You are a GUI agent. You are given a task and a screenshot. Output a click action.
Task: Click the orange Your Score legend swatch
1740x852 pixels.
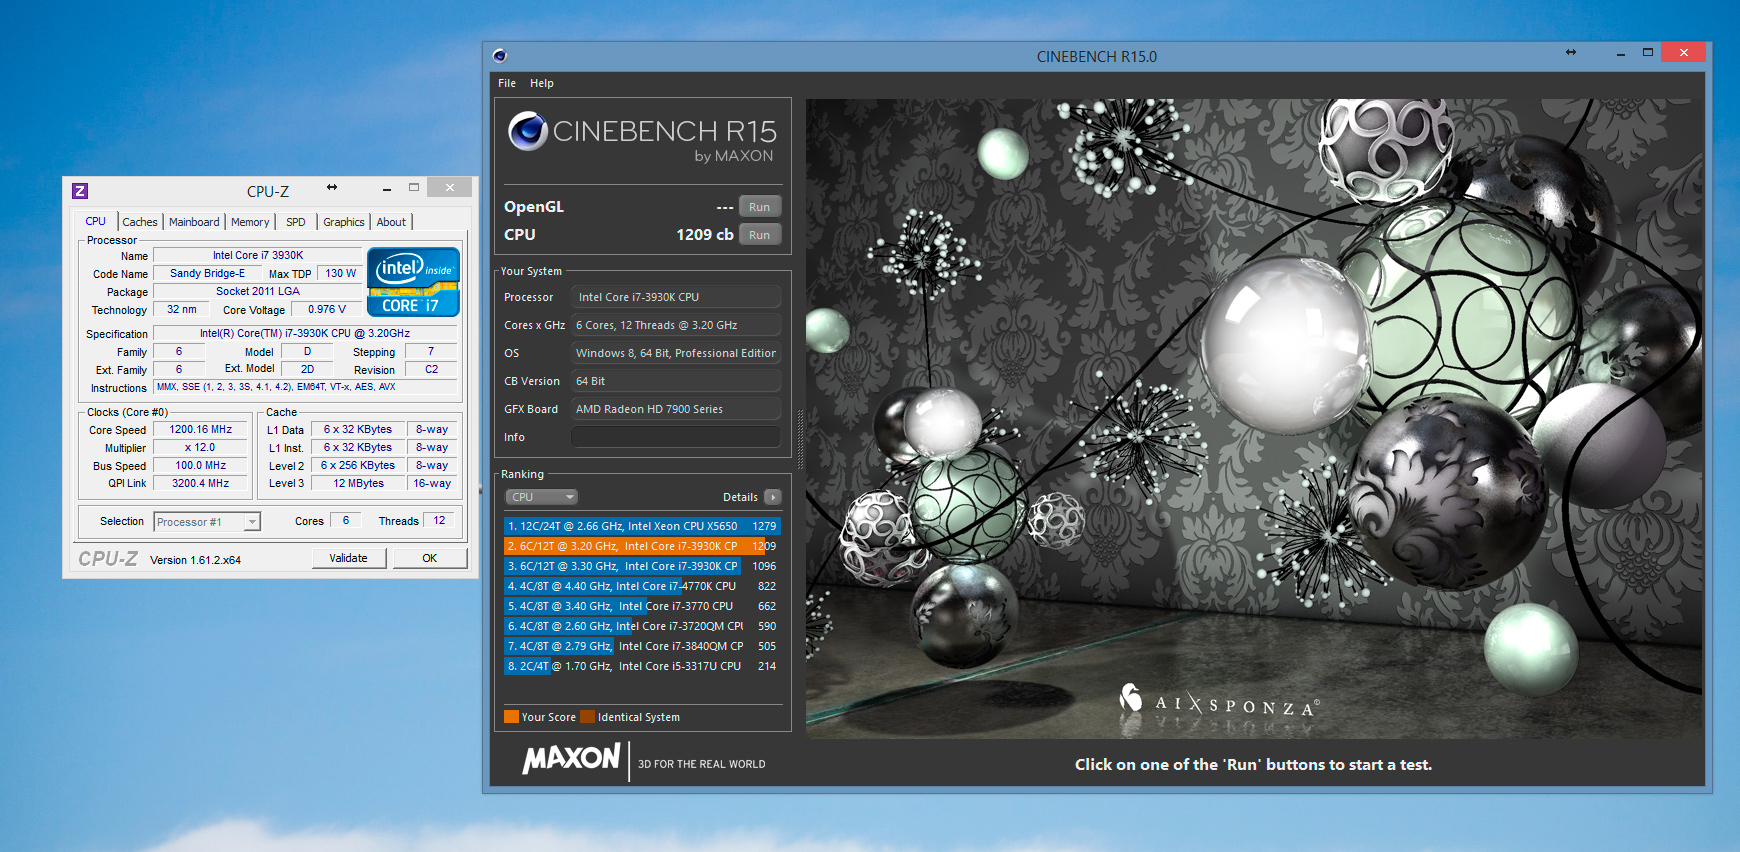pyautogui.click(x=511, y=717)
